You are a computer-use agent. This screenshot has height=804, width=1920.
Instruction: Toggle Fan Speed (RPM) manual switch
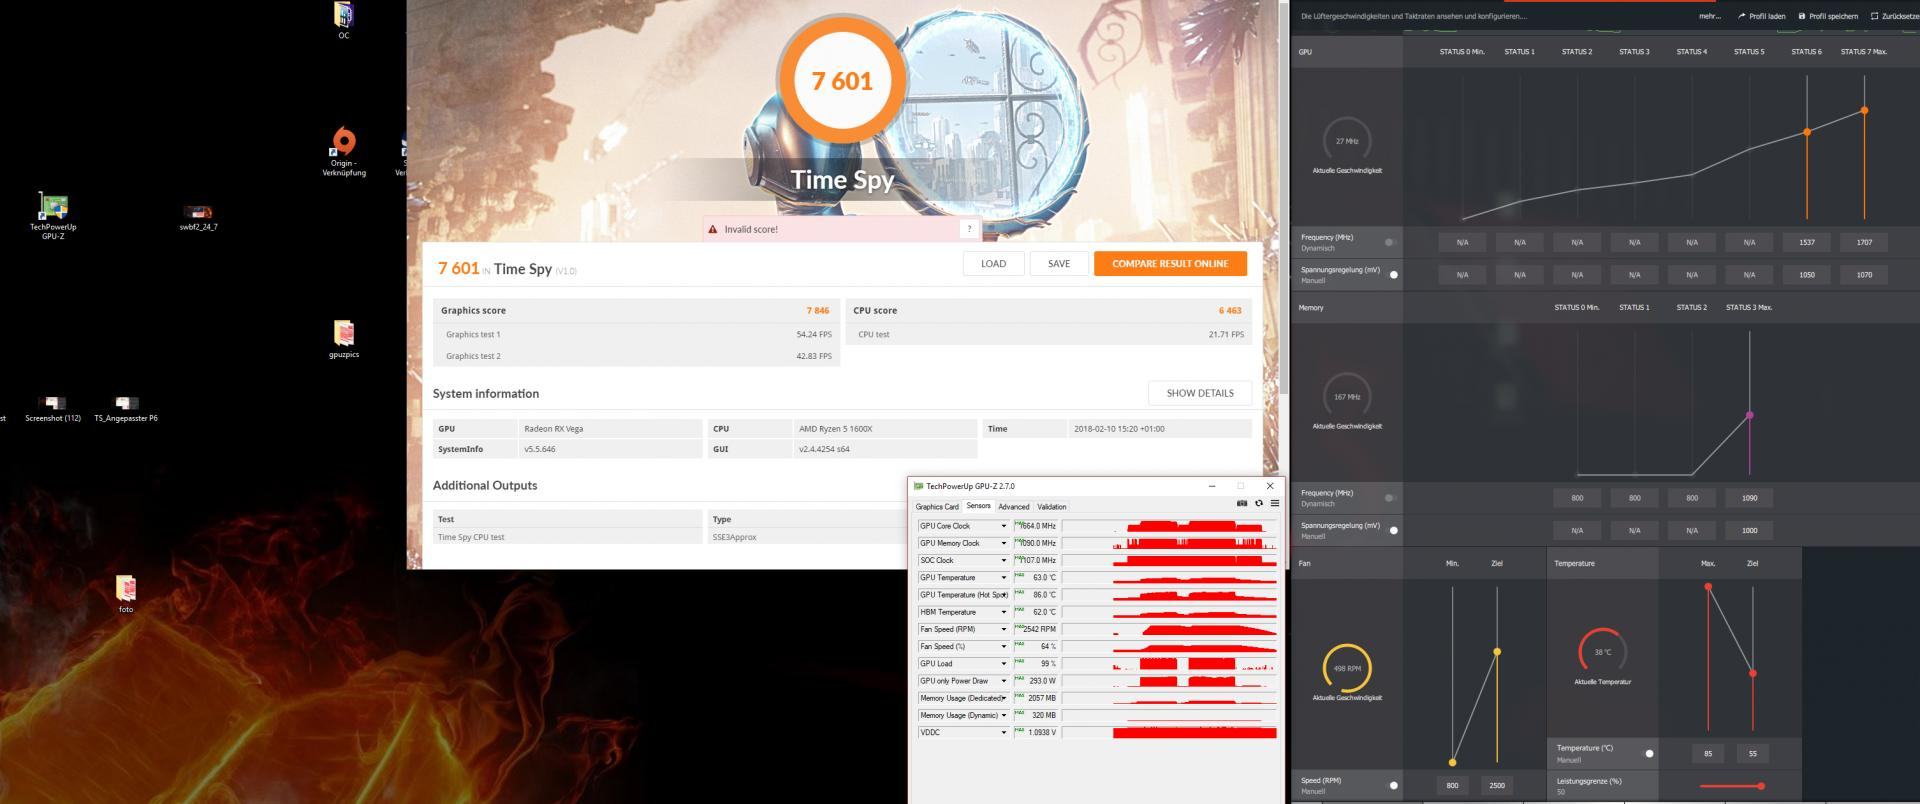[1391, 785]
